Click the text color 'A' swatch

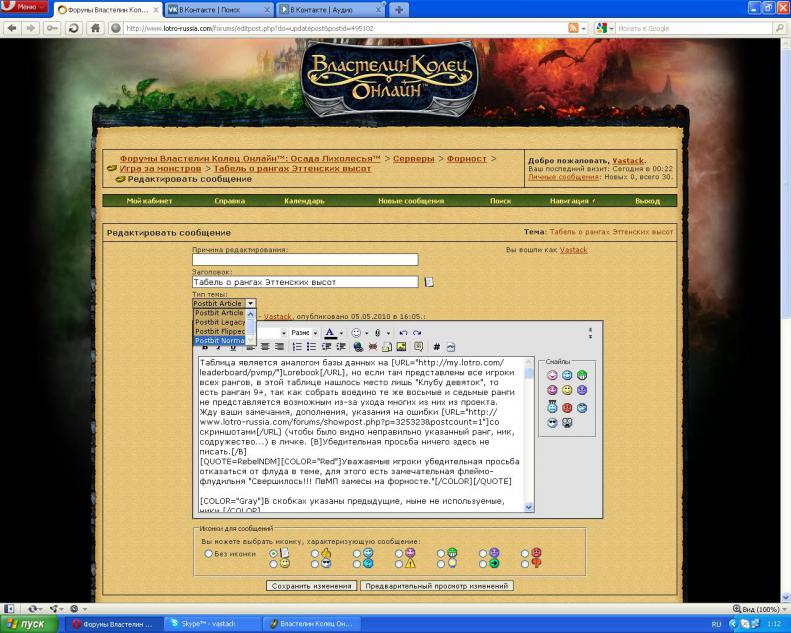[329, 333]
